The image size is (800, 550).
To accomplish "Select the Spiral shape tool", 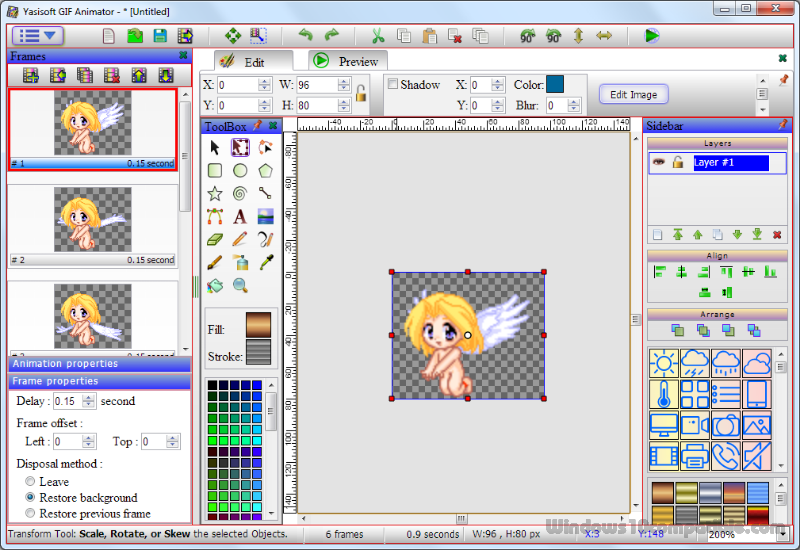I will click(240, 193).
